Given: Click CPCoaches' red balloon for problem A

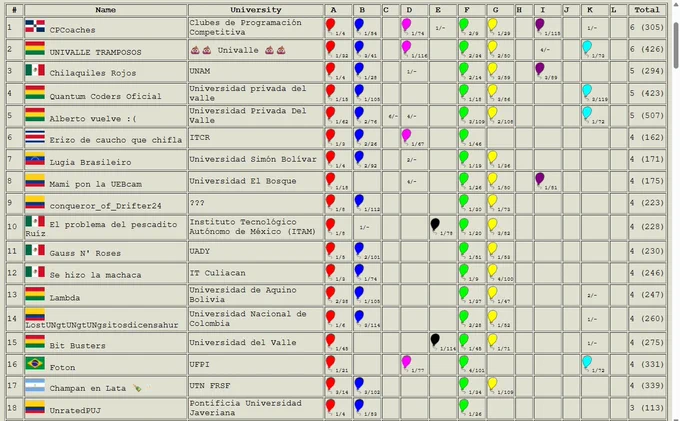Looking at the screenshot, I should tap(330, 25).
